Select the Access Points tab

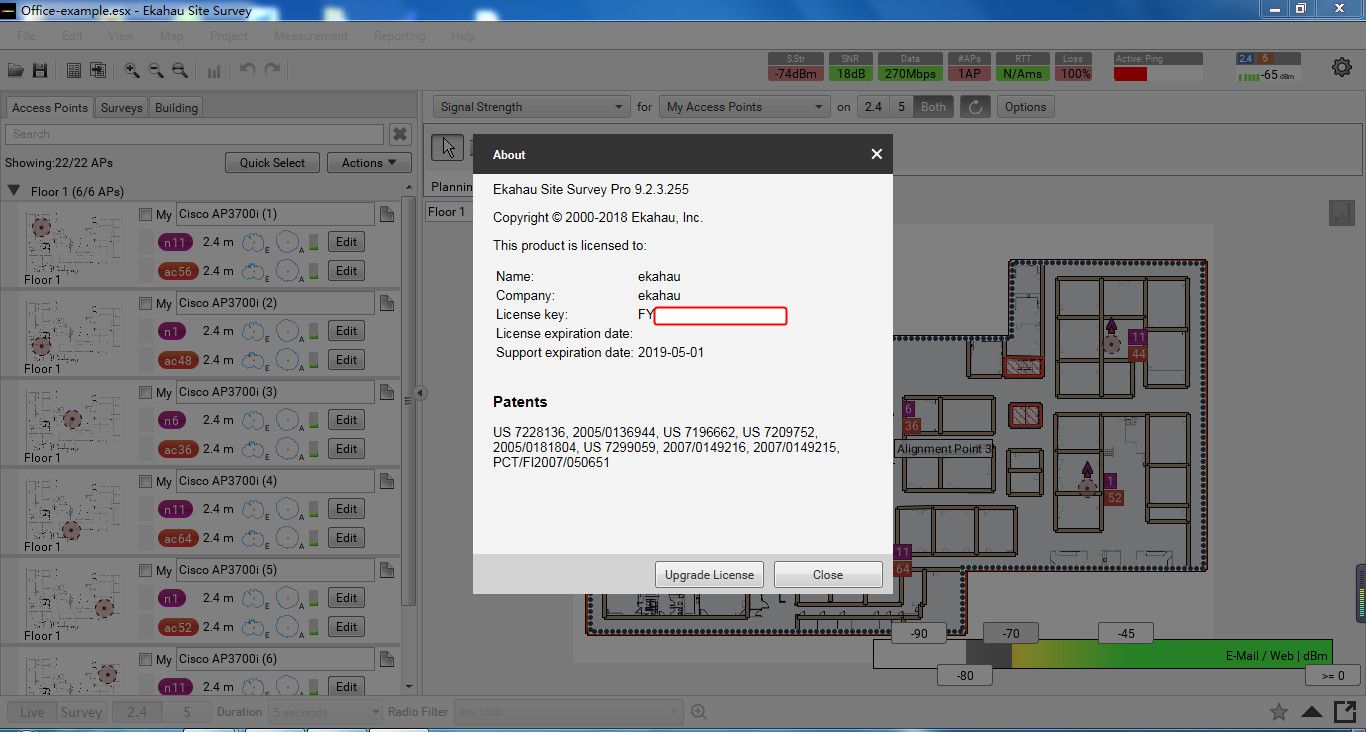click(50, 107)
